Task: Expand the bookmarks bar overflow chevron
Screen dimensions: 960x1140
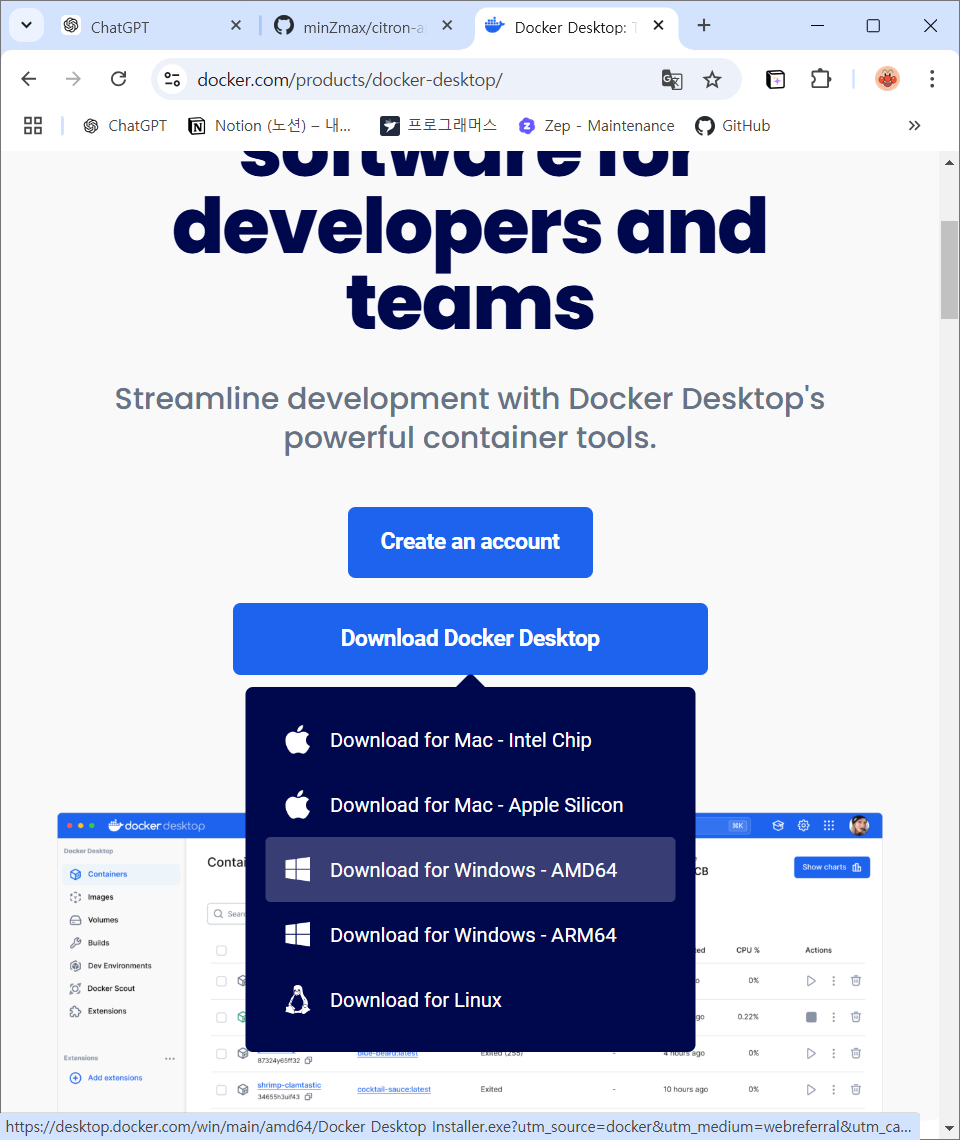Action: pyautogui.click(x=914, y=125)
